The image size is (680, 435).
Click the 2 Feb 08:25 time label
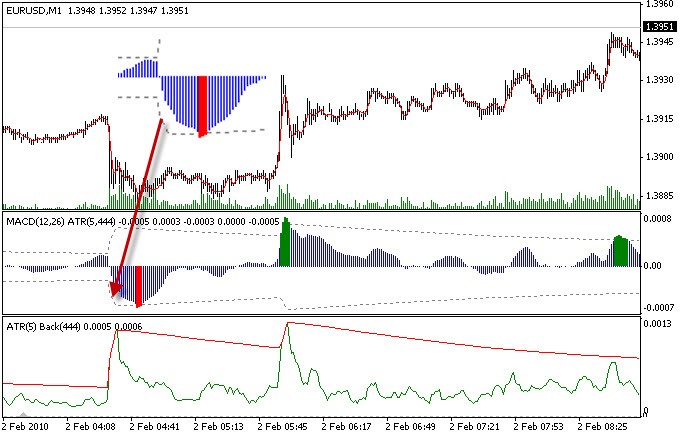point(604,425)
